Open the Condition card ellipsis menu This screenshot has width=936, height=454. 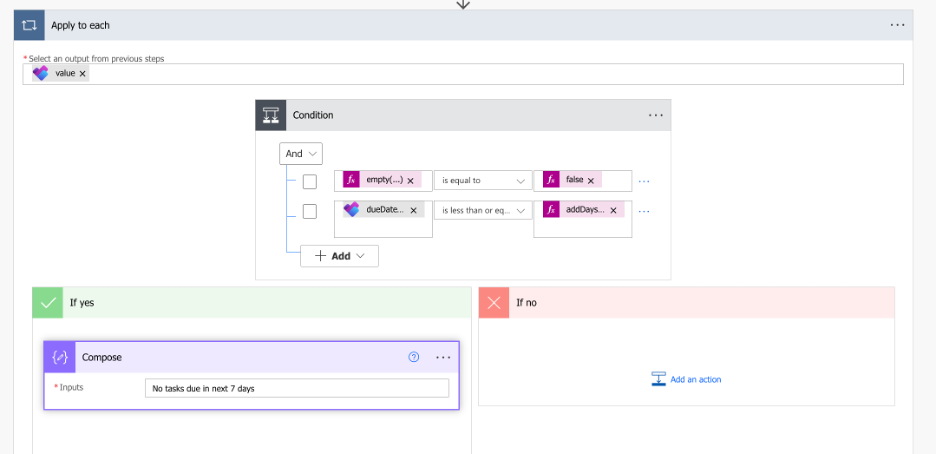655,115
